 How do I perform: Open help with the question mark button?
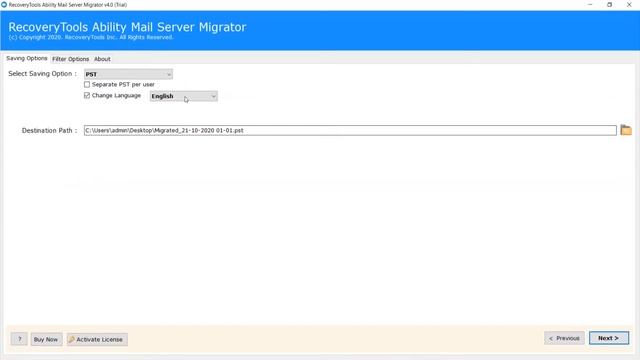[19, 339]
